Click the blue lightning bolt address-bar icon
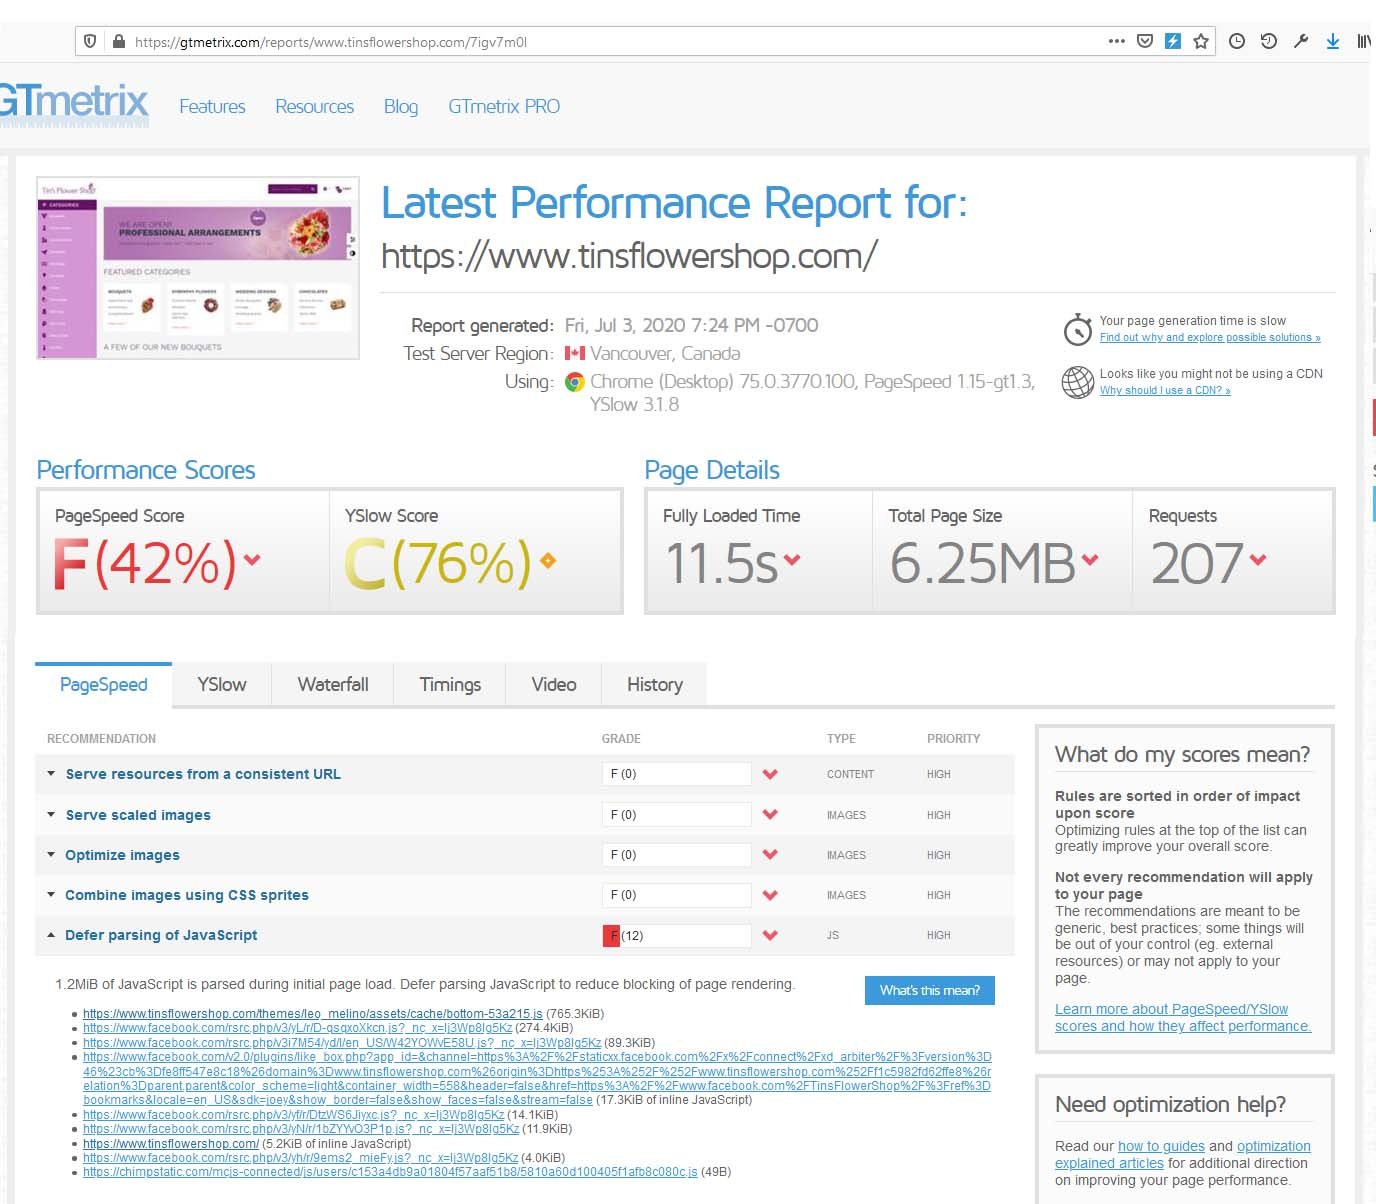Viewport: 1376px width, 1204px height. coord(1173,41)
